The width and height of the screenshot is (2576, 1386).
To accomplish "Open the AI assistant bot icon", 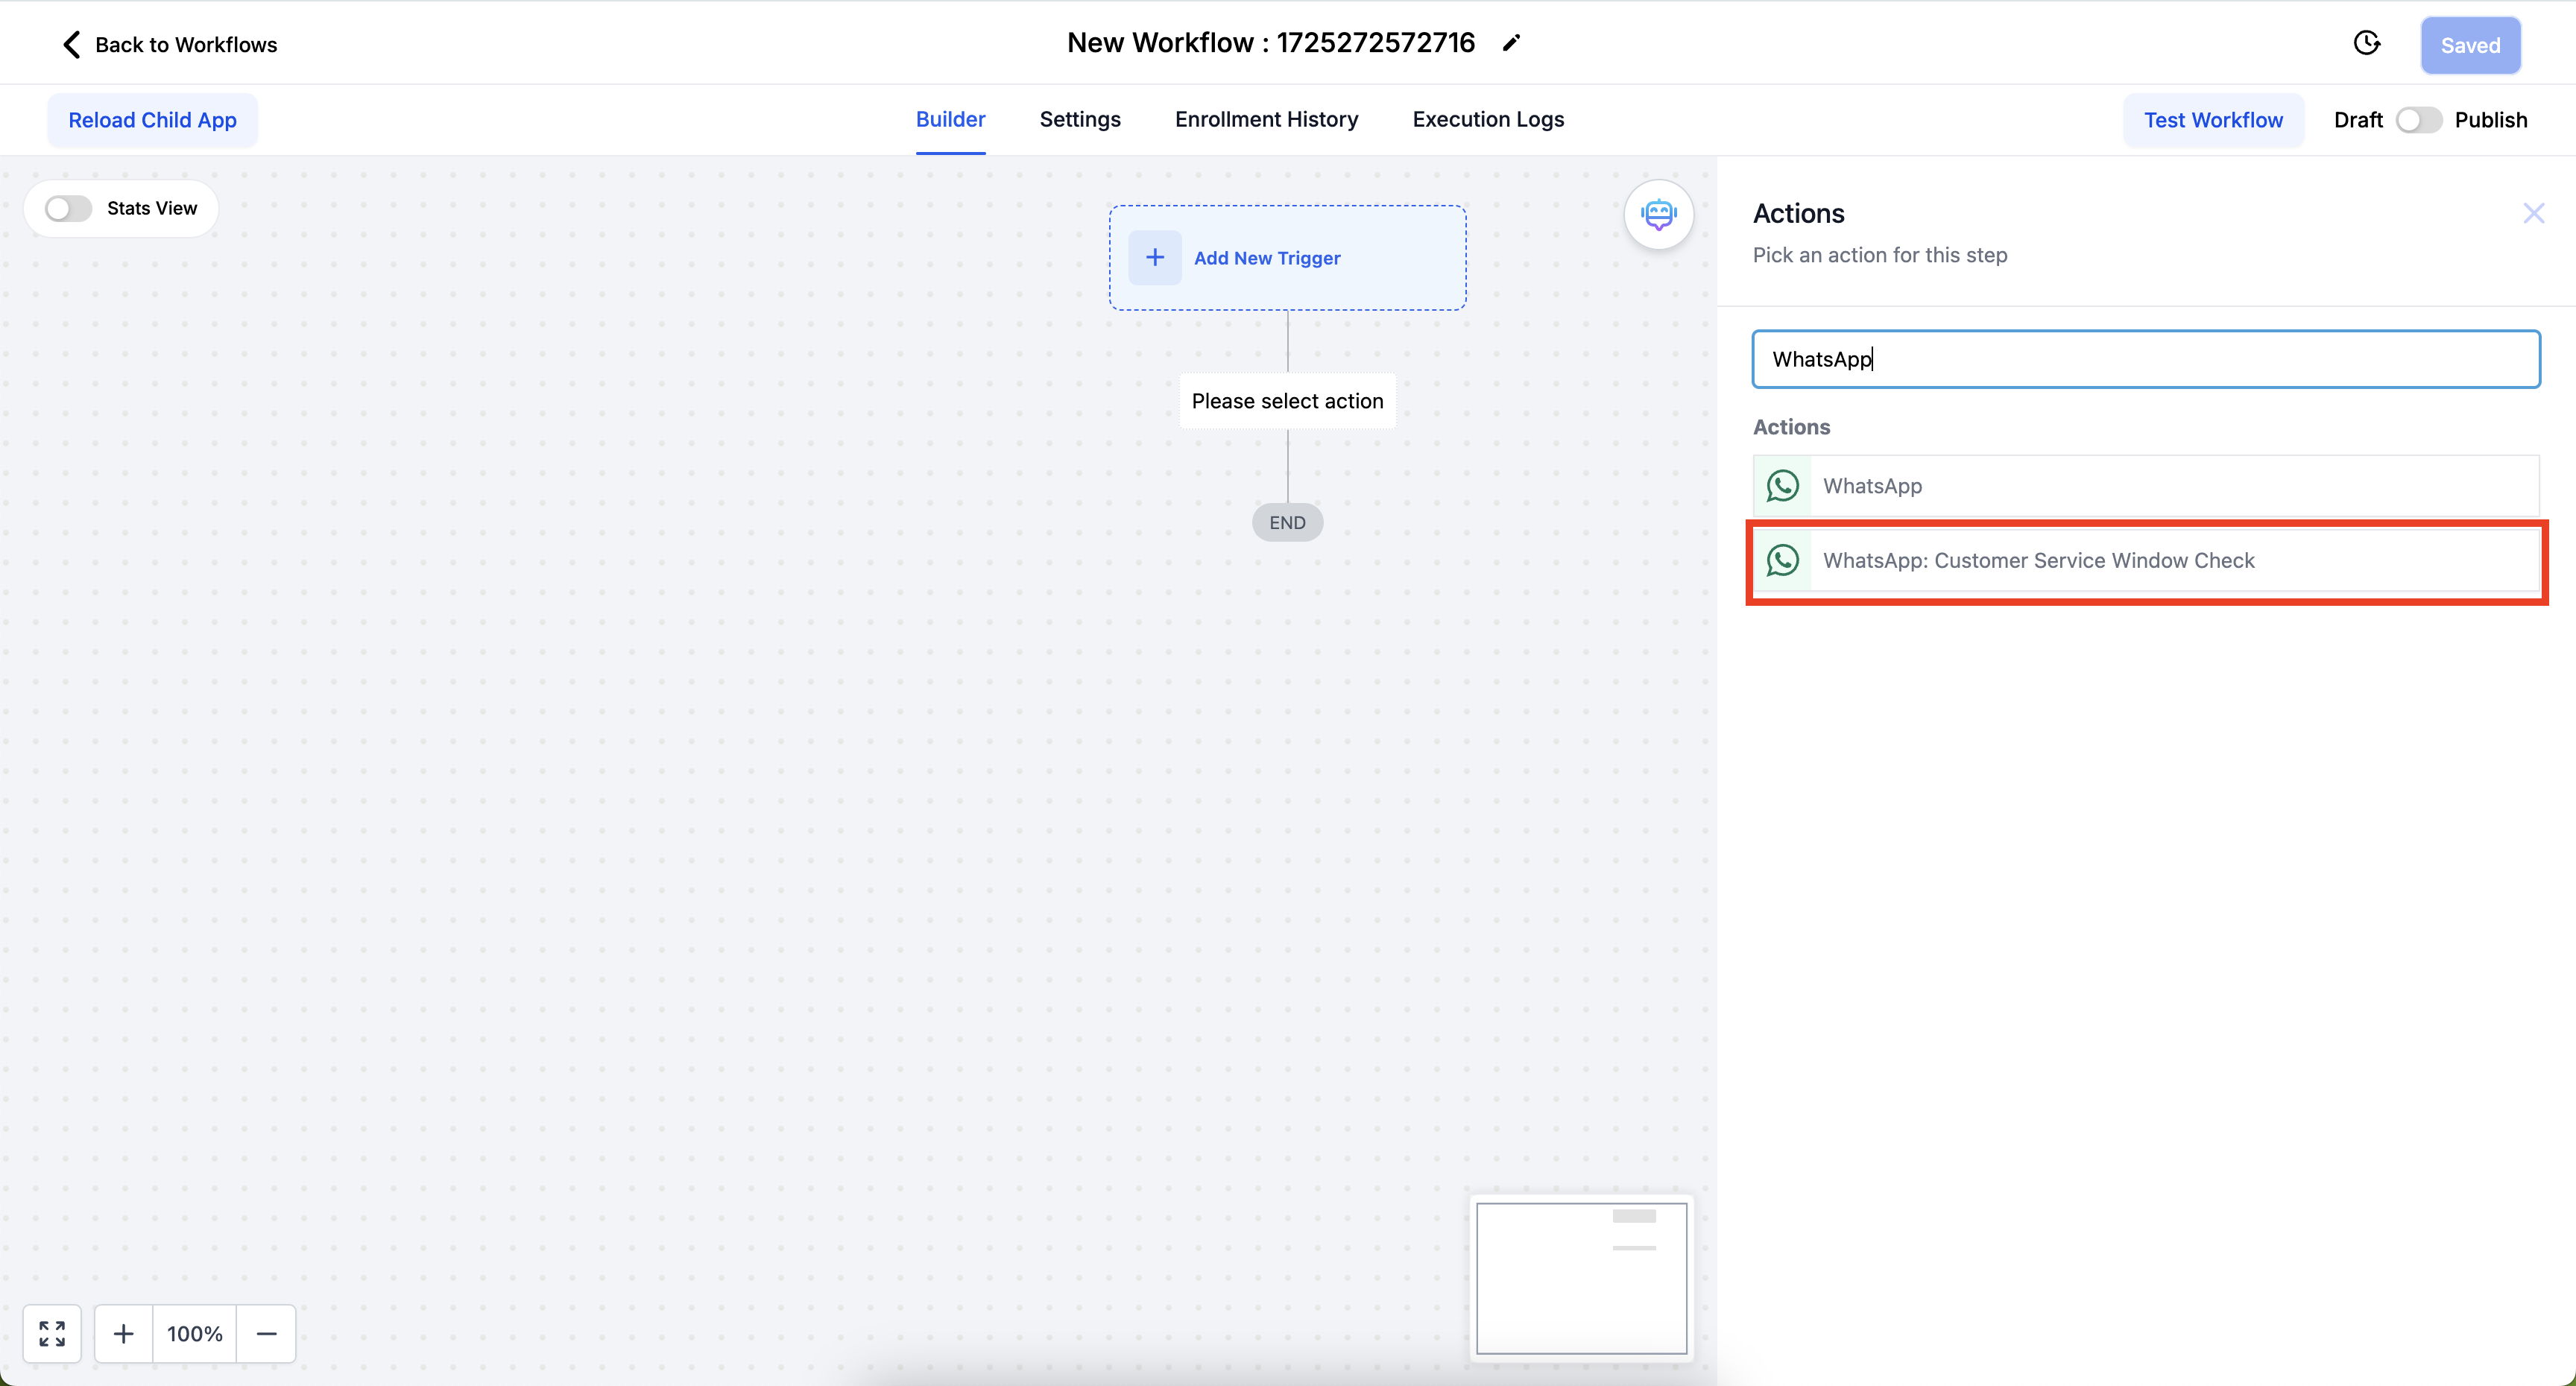I will point(1658,214).
